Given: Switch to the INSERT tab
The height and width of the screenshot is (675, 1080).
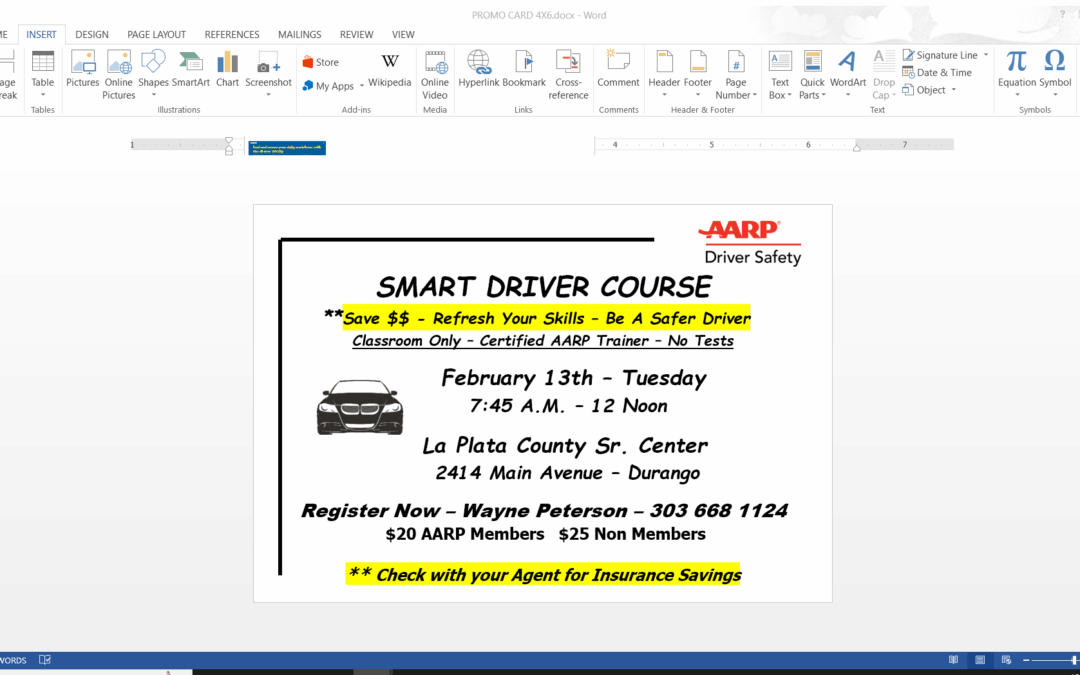Looking at the screenshot, I should tap(41, 34).
